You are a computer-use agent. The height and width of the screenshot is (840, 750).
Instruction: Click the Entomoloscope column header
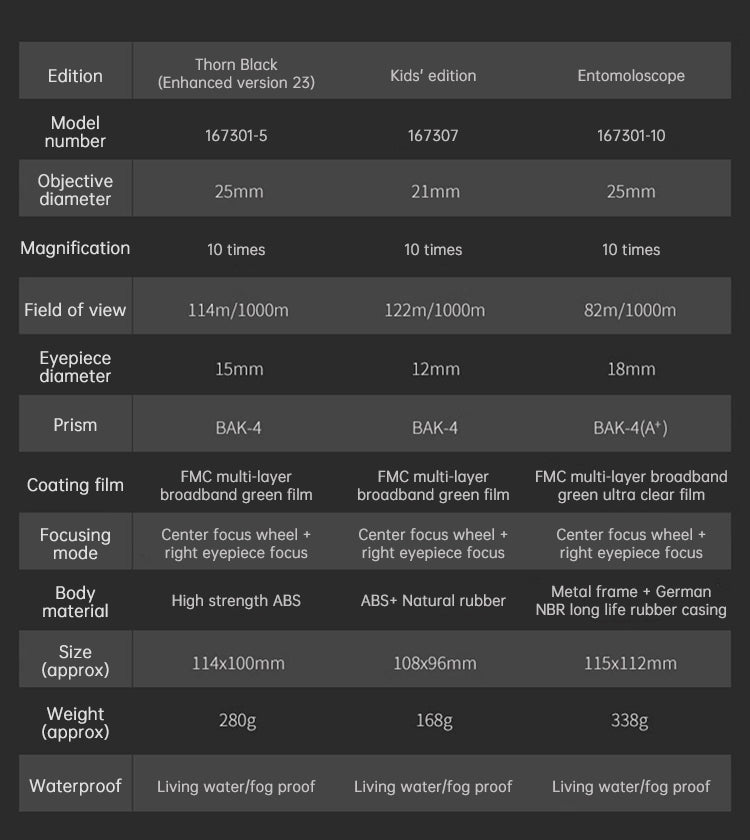click(x=631, y=76)
